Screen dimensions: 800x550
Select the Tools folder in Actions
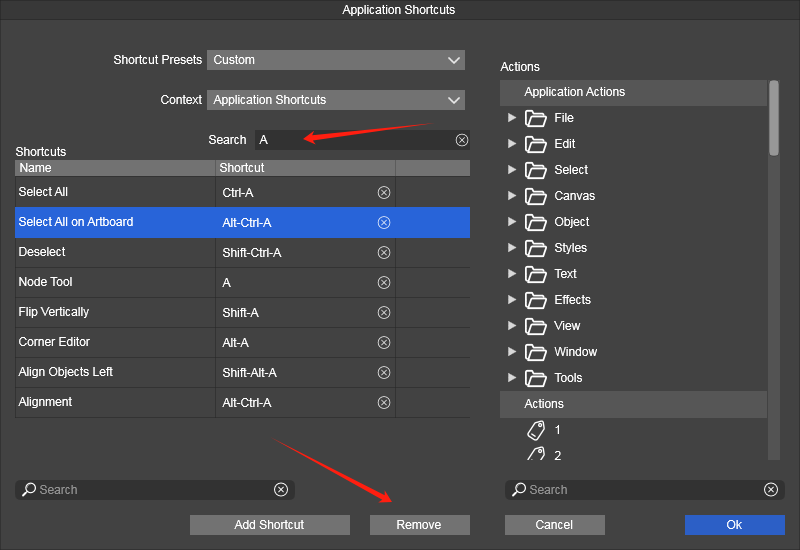[568, 378]
